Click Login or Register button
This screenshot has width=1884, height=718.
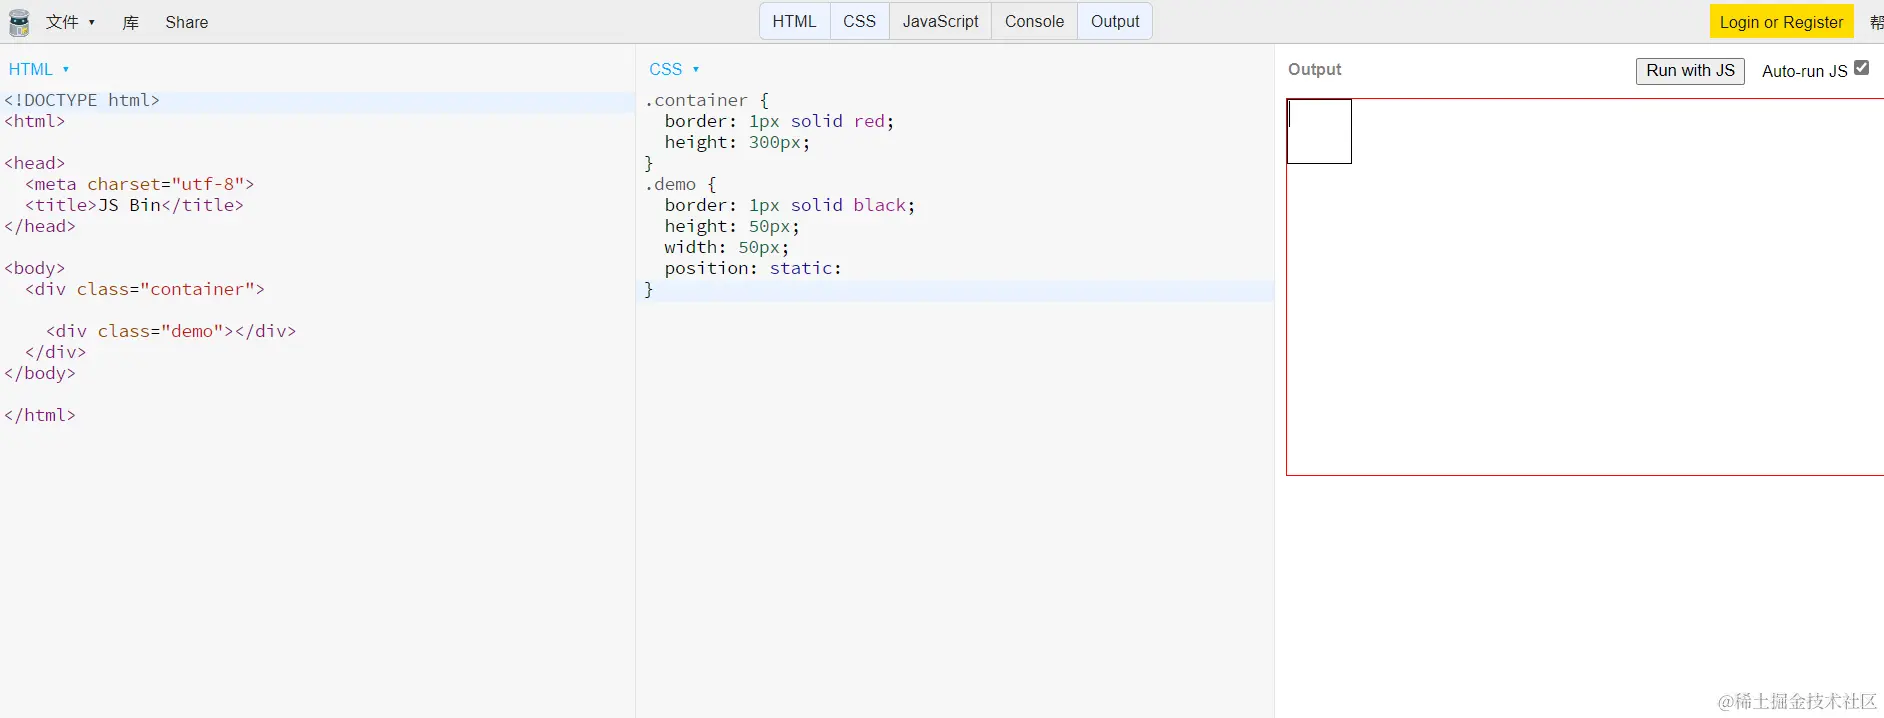pyautogui.click(x=1781, y=22)
